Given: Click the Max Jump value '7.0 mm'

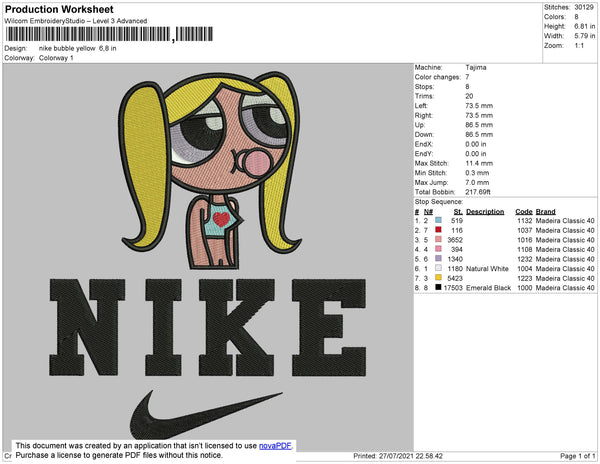Looking at the screenshot, I should (477, 182).
